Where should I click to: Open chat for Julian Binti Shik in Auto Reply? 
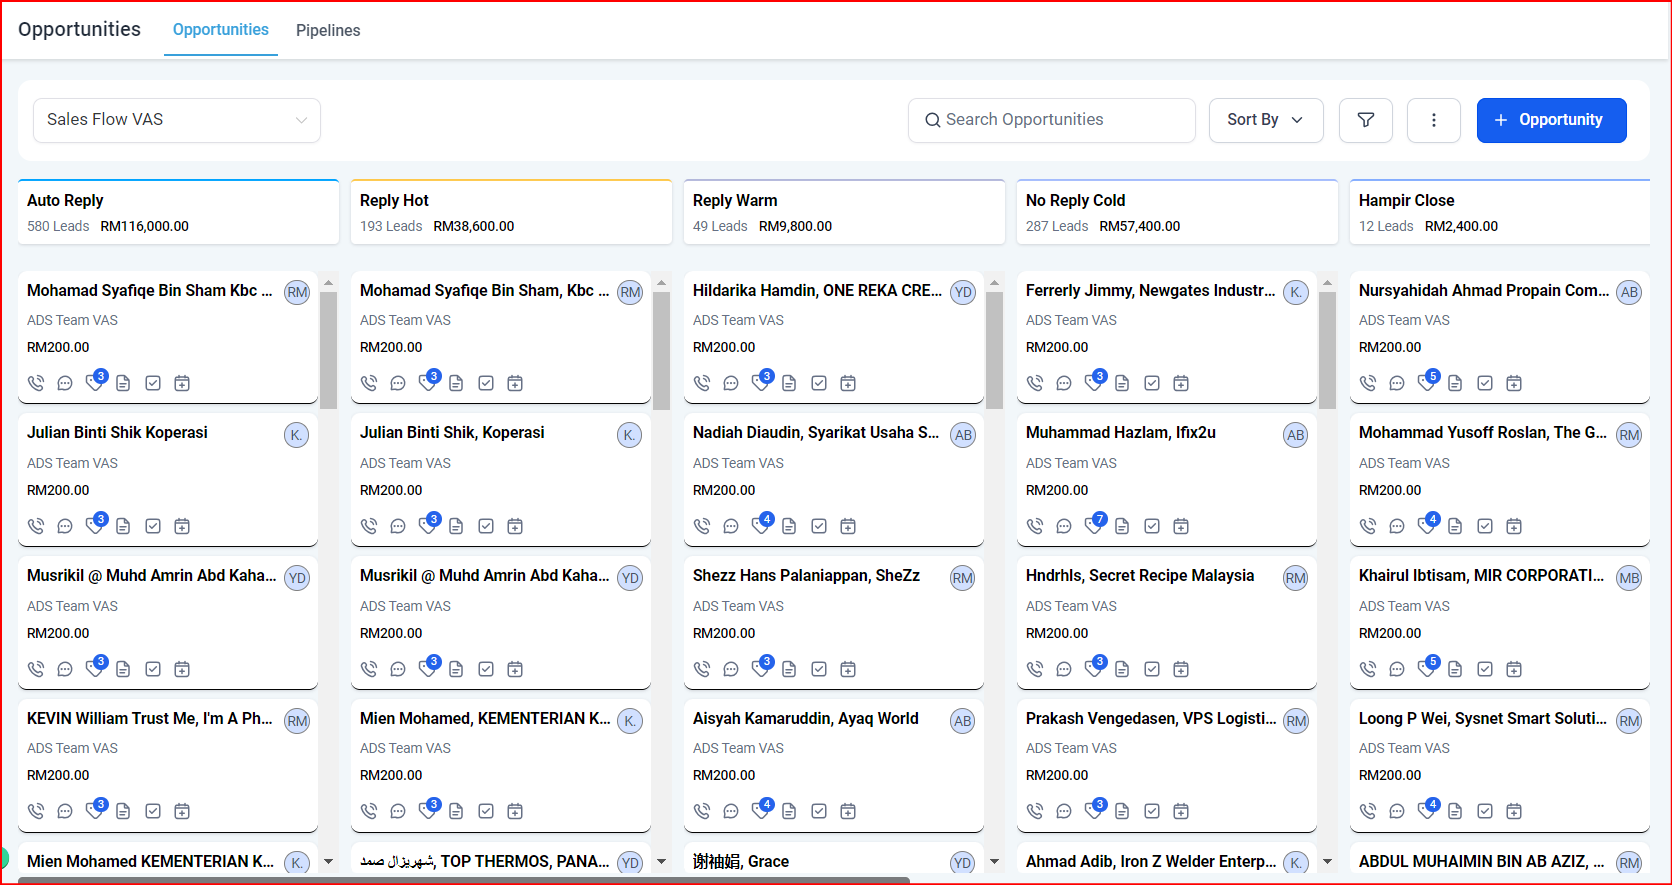click(65, 526)
